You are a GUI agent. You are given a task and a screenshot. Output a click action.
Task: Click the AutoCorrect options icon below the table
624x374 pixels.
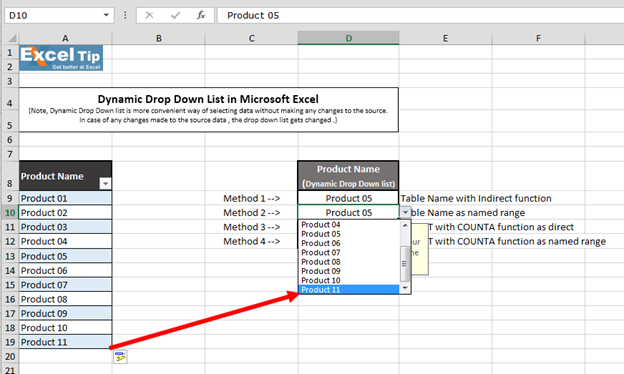point(120,356)
